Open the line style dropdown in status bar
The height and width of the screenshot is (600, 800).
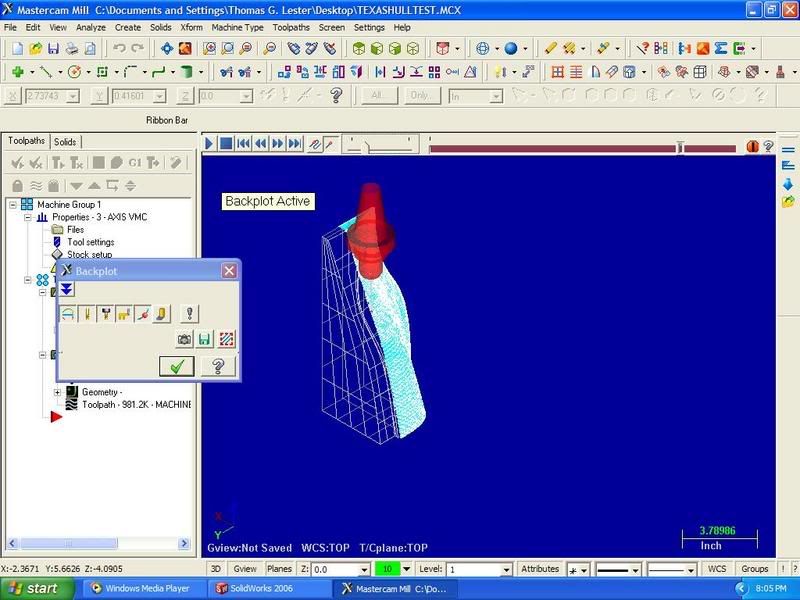[x=635, y=570]
